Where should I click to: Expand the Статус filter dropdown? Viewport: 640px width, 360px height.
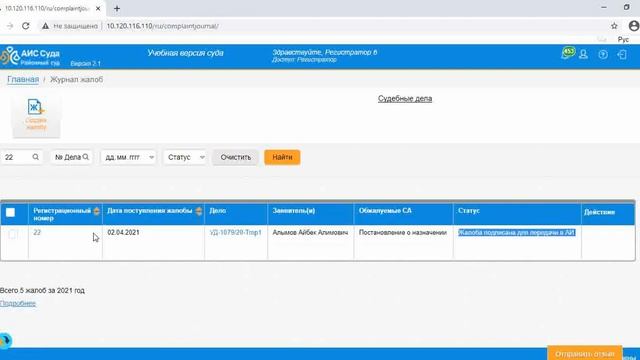(185, 157)
